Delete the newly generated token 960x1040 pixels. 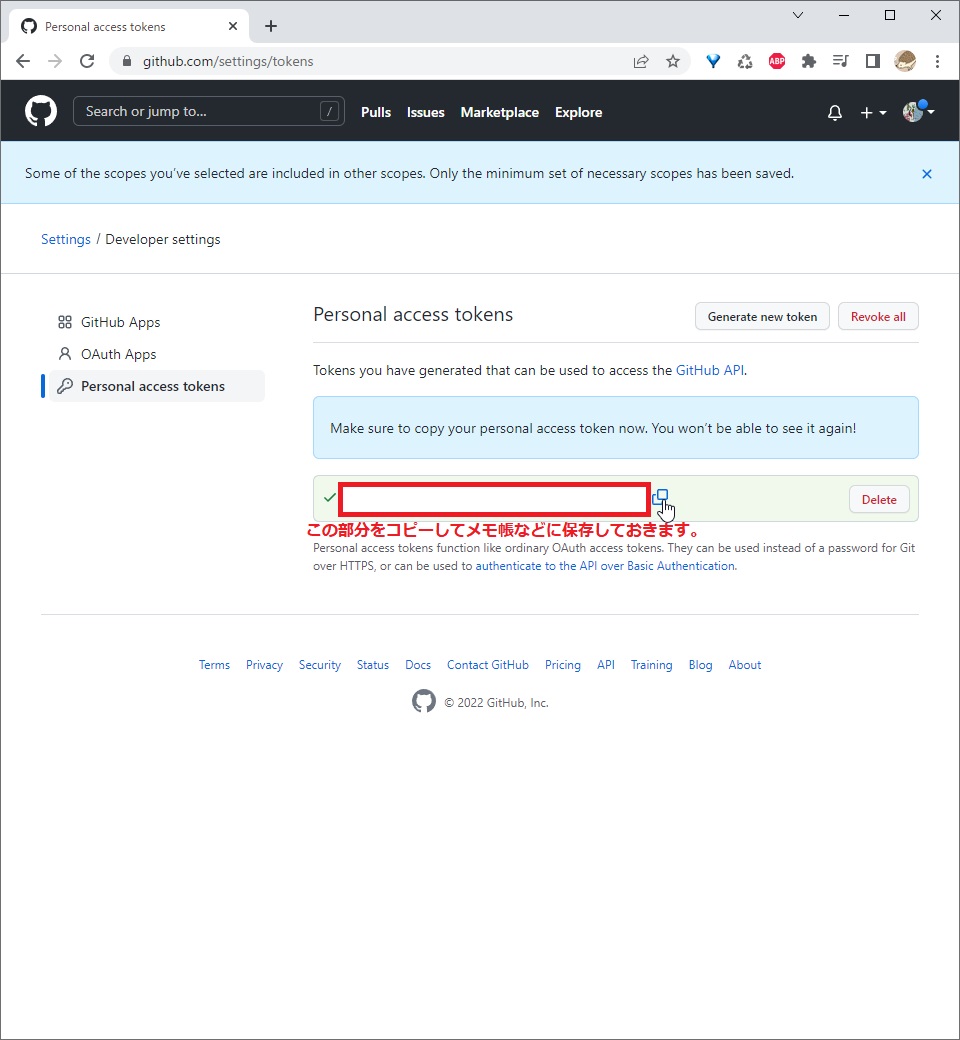point(879,499)
